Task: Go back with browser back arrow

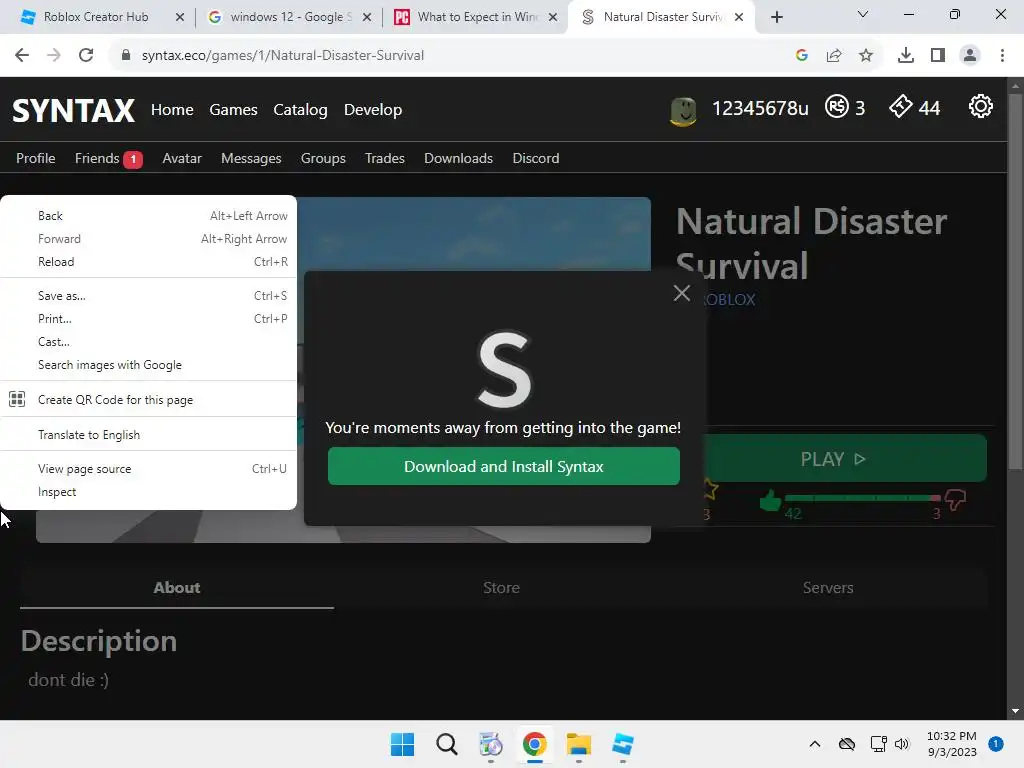Action: tap(22, 56)
